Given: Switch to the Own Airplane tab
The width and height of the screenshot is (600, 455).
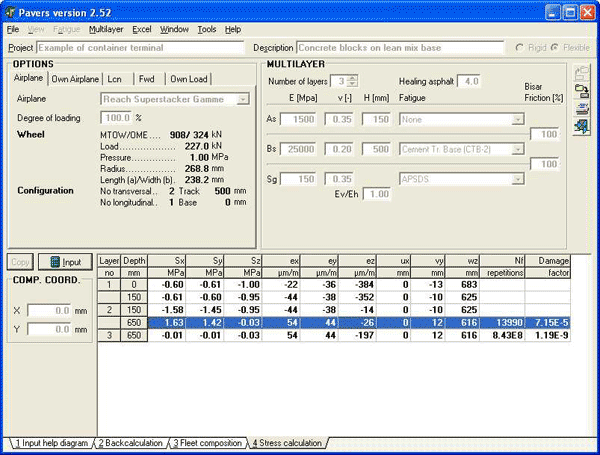Looking at the screenshot, I should point(75,78).
